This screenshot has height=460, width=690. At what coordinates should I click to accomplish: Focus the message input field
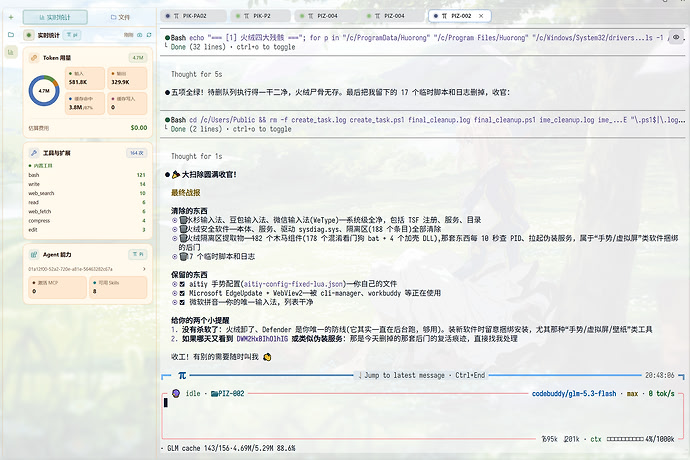pos(422,415)
